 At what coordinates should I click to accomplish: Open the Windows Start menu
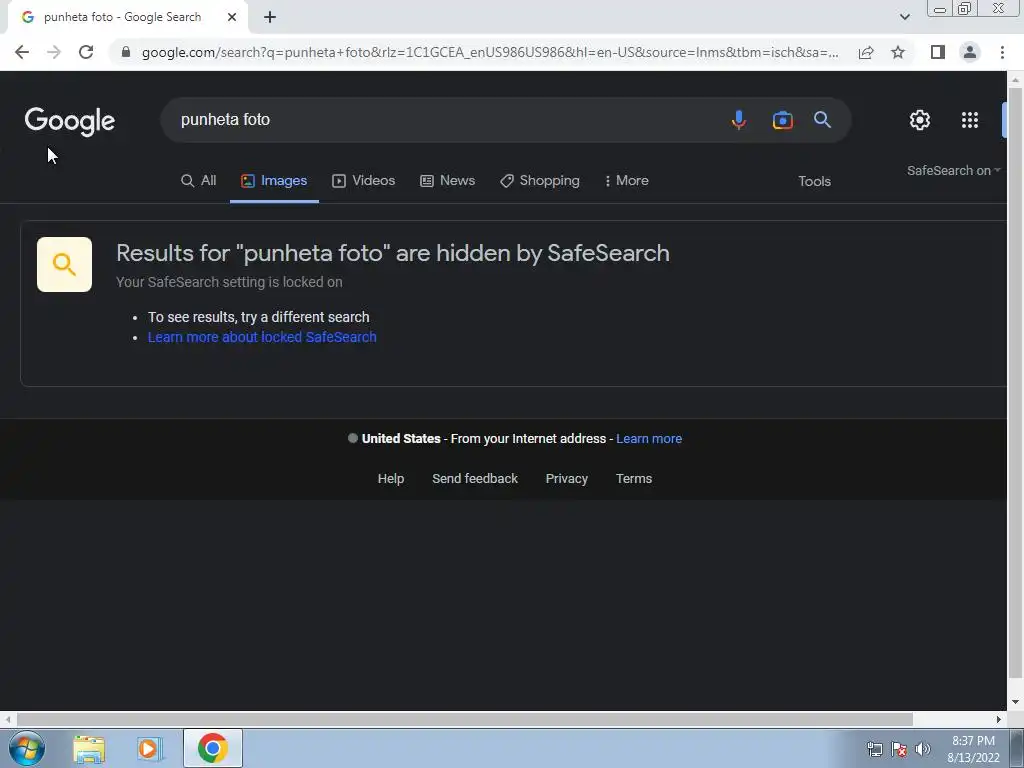[27, 748]
